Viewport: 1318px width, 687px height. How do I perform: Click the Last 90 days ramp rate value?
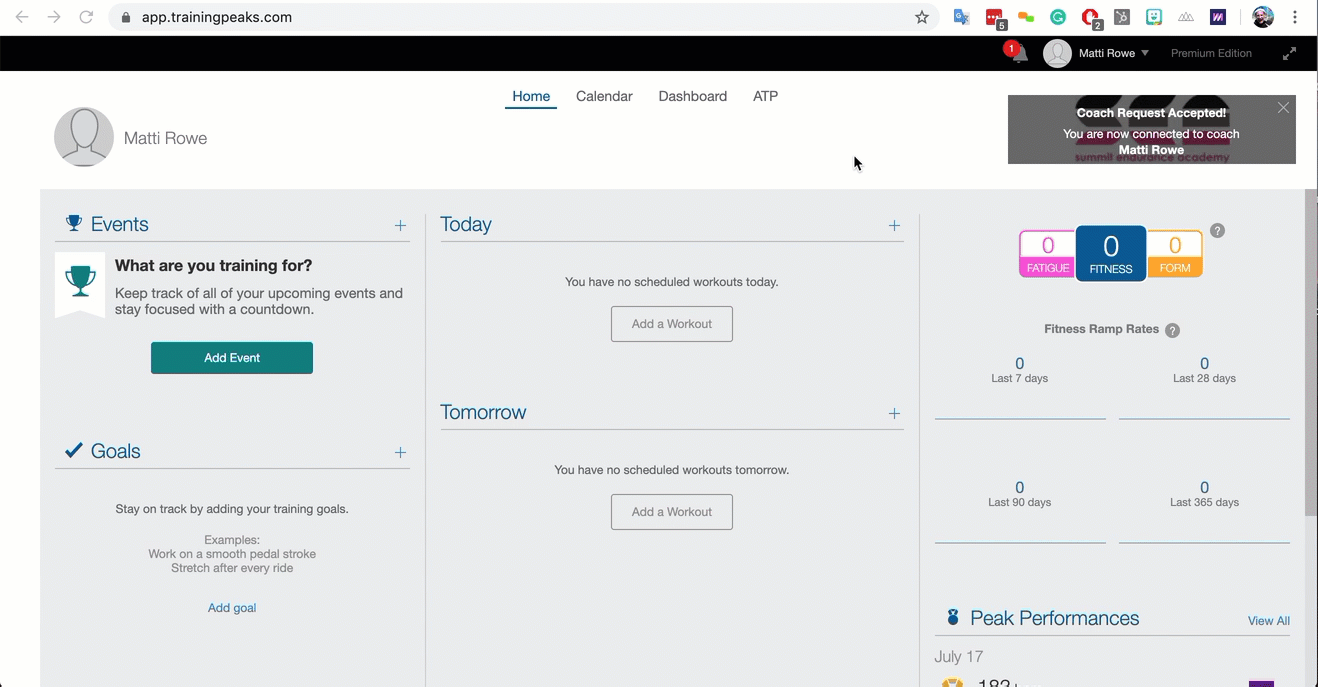point(1019,488)
